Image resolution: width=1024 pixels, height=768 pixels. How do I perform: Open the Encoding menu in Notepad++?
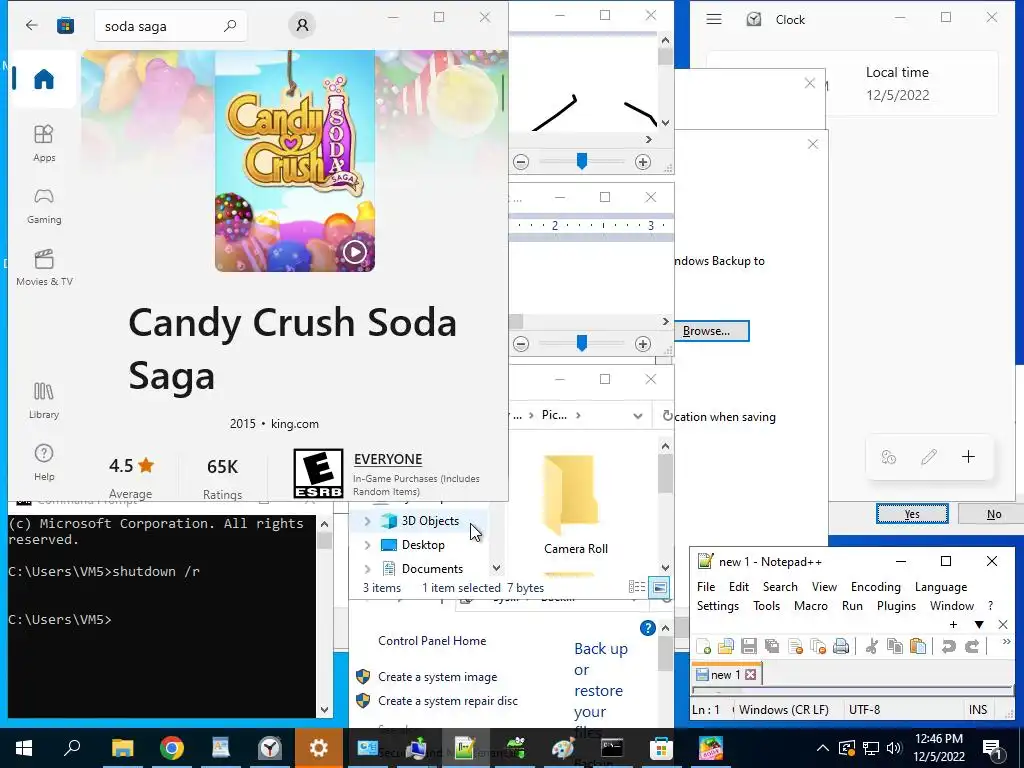875,586
